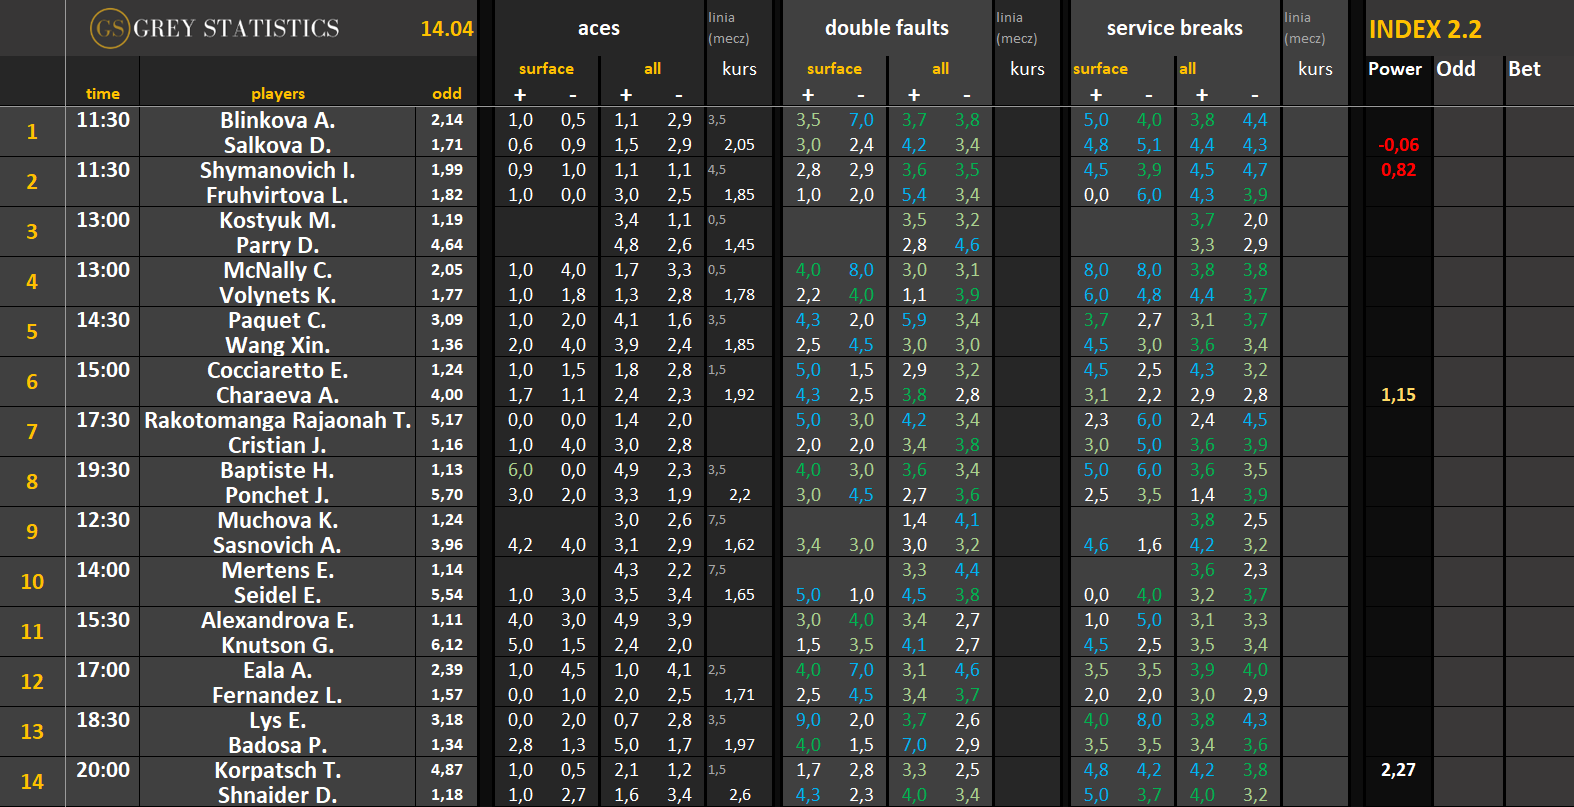Select the Power value 2,27

[1397, 770]
